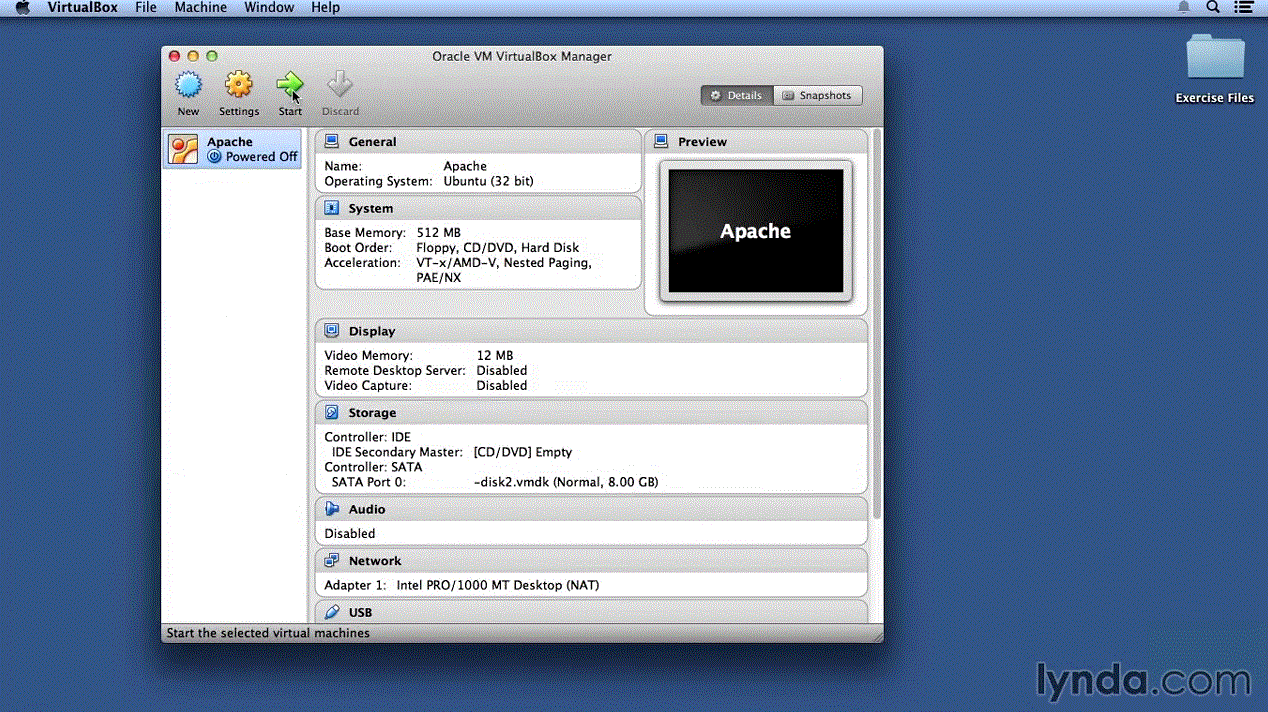The height and width of the screenshot is (712, 1268).
Task: Open the Storage section header link
Action: (x=372, y=412)
